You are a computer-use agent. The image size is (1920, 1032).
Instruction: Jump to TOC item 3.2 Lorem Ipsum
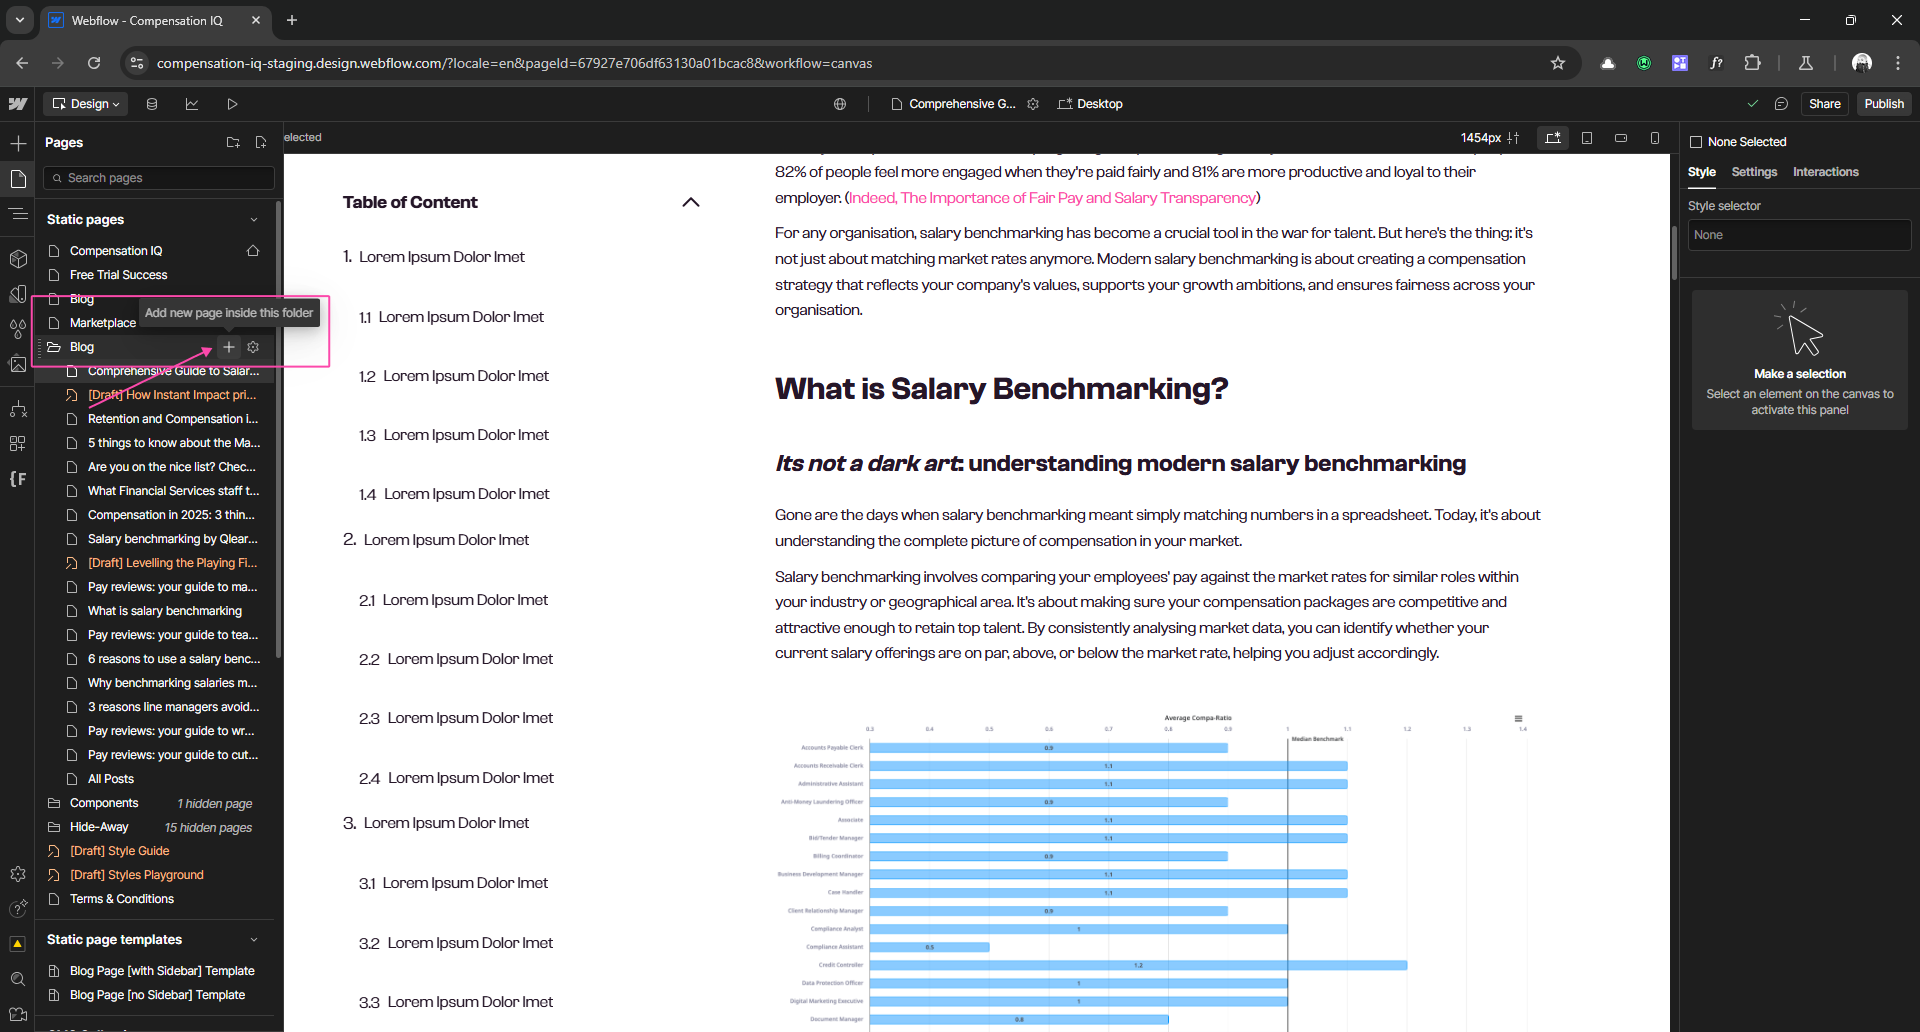tap(456, 943)
